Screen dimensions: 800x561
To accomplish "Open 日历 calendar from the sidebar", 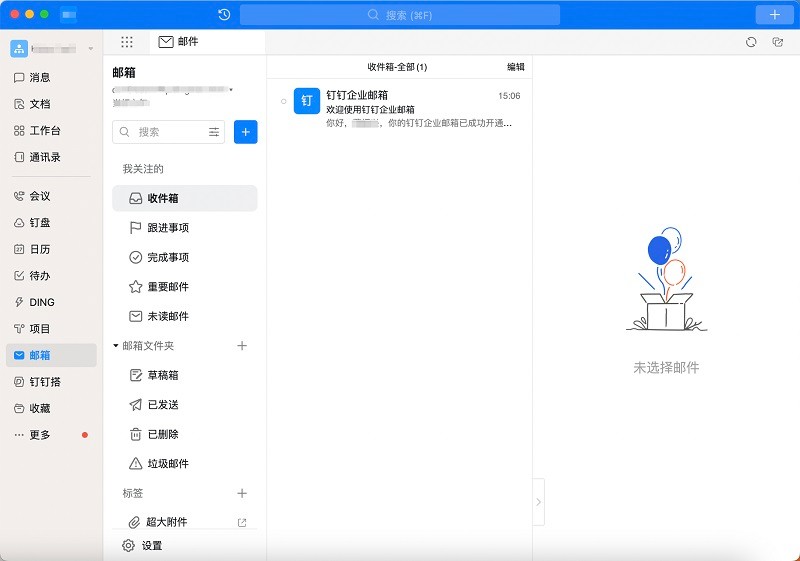I will pyautogui.click(x=39, y=249).
